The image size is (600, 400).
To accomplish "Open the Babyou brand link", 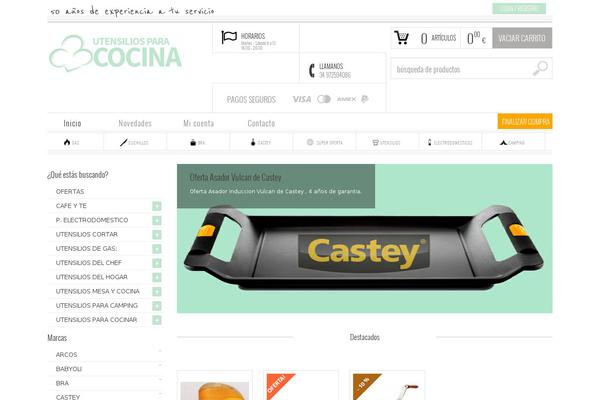I will click(x=69, y=369).
